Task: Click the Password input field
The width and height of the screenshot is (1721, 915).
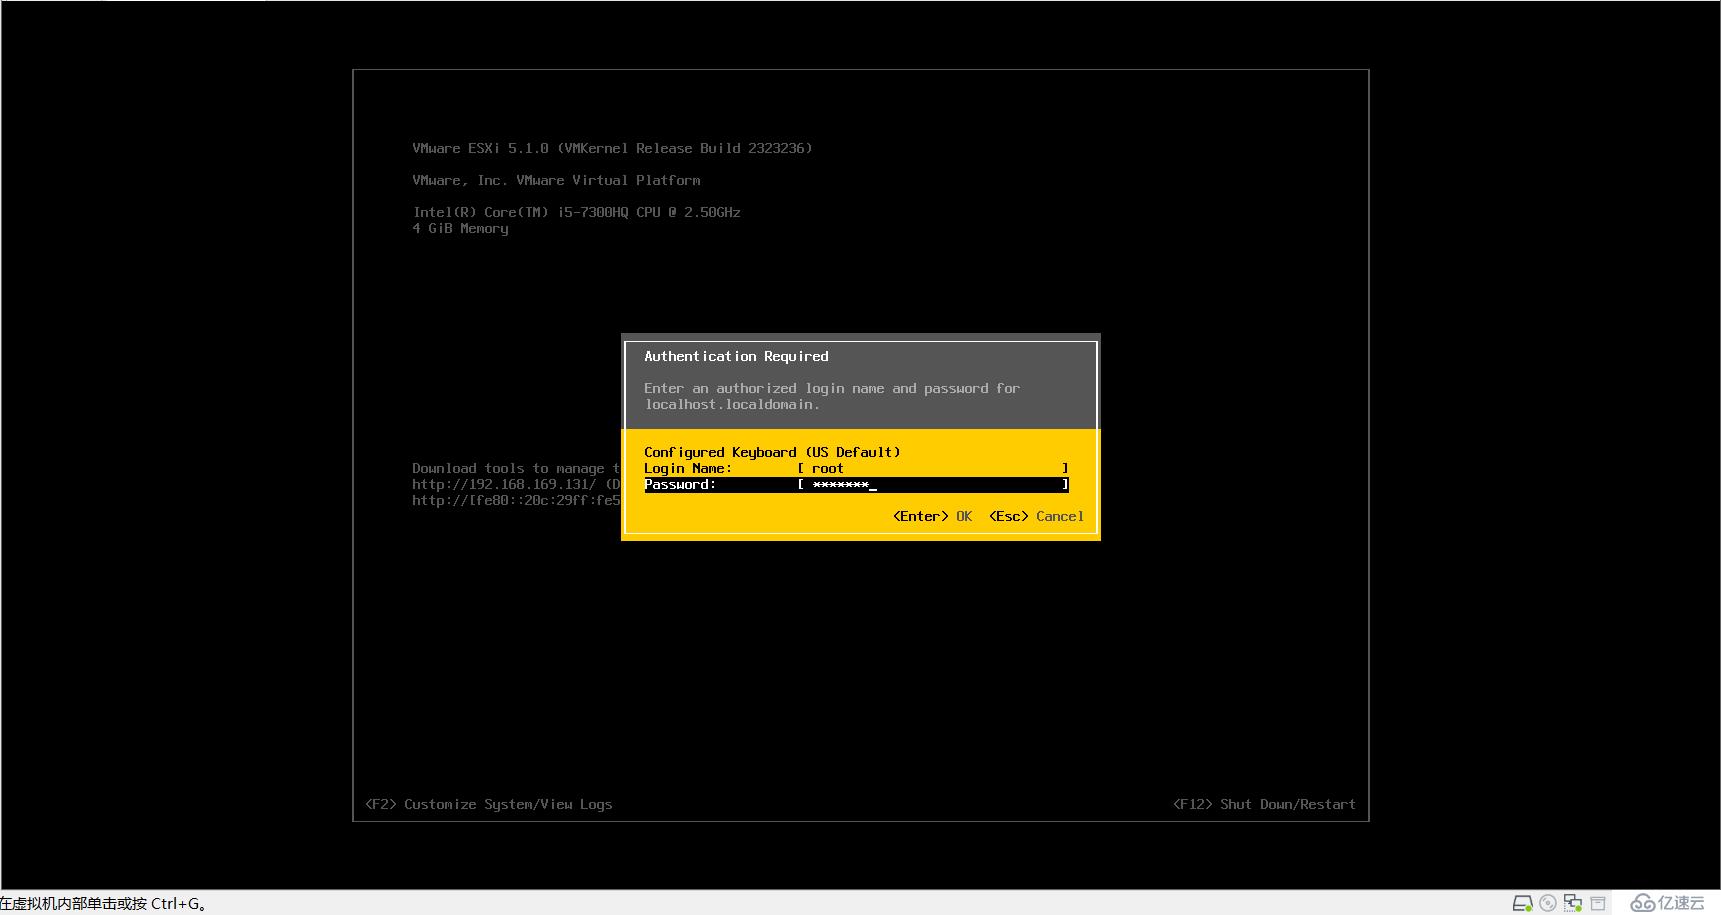Action: coord(933,484)
